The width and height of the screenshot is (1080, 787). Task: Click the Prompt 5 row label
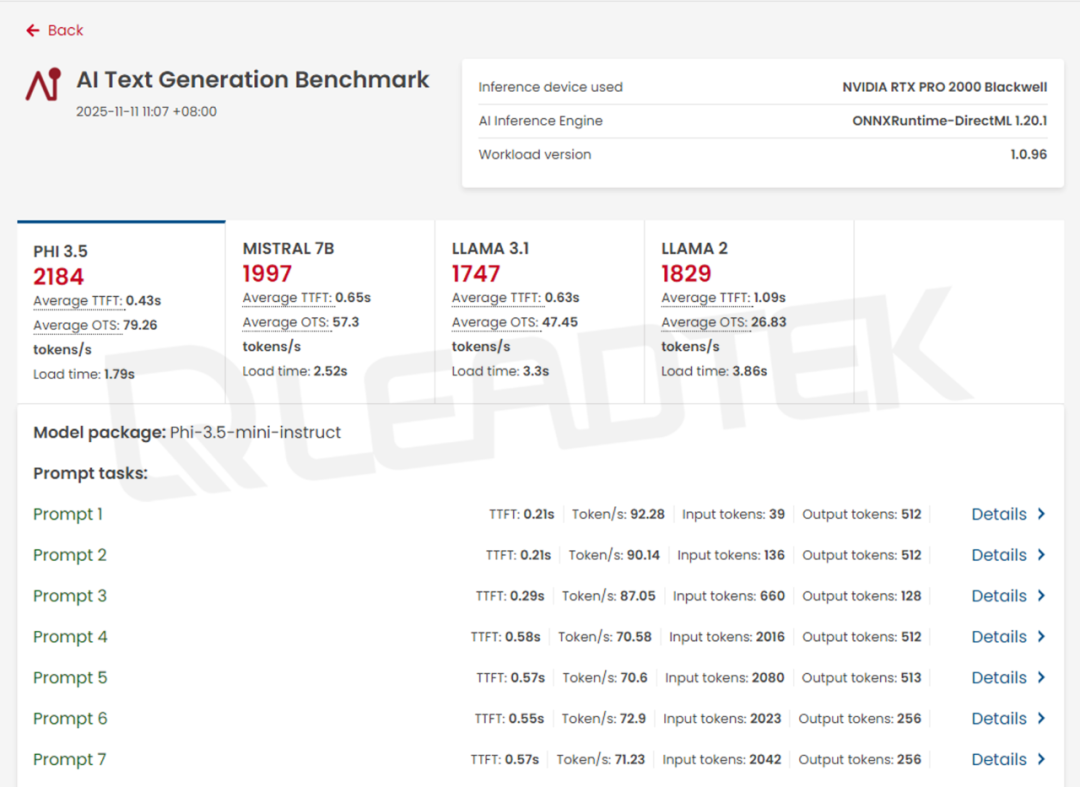70,678
